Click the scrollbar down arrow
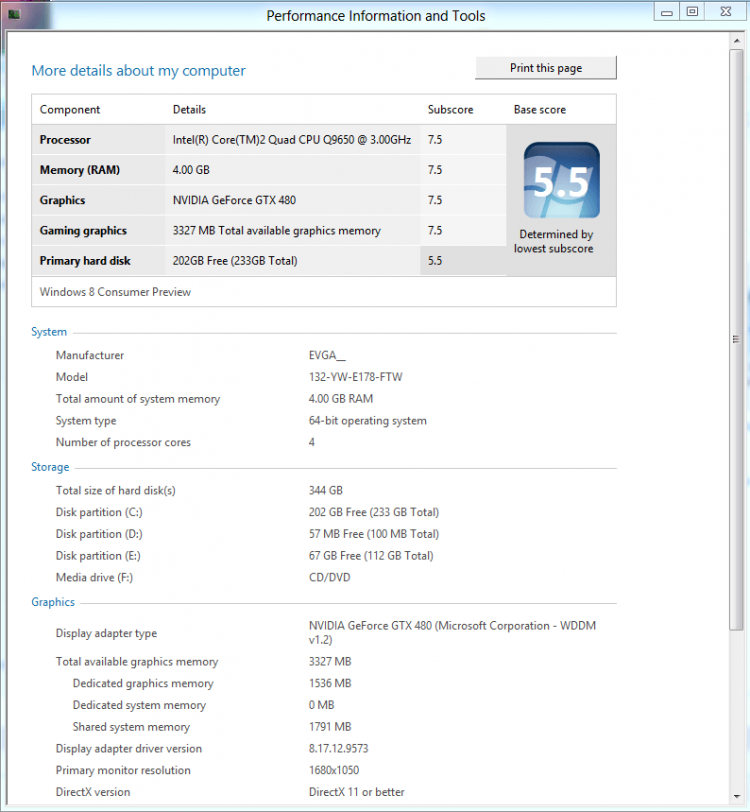 coord(737,796)
